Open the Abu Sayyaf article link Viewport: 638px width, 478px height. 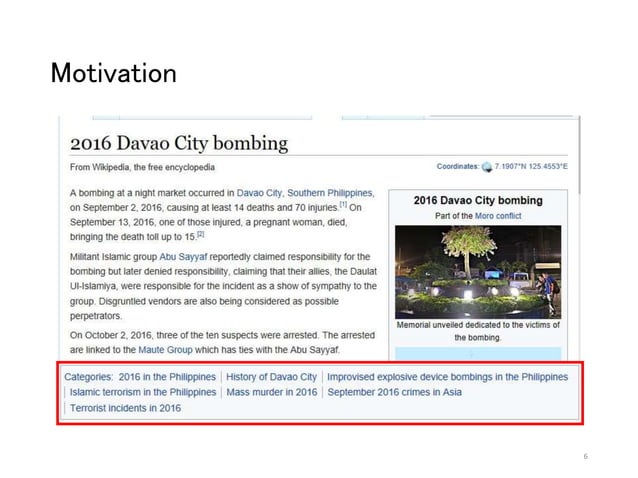click(x=183, y=257)
